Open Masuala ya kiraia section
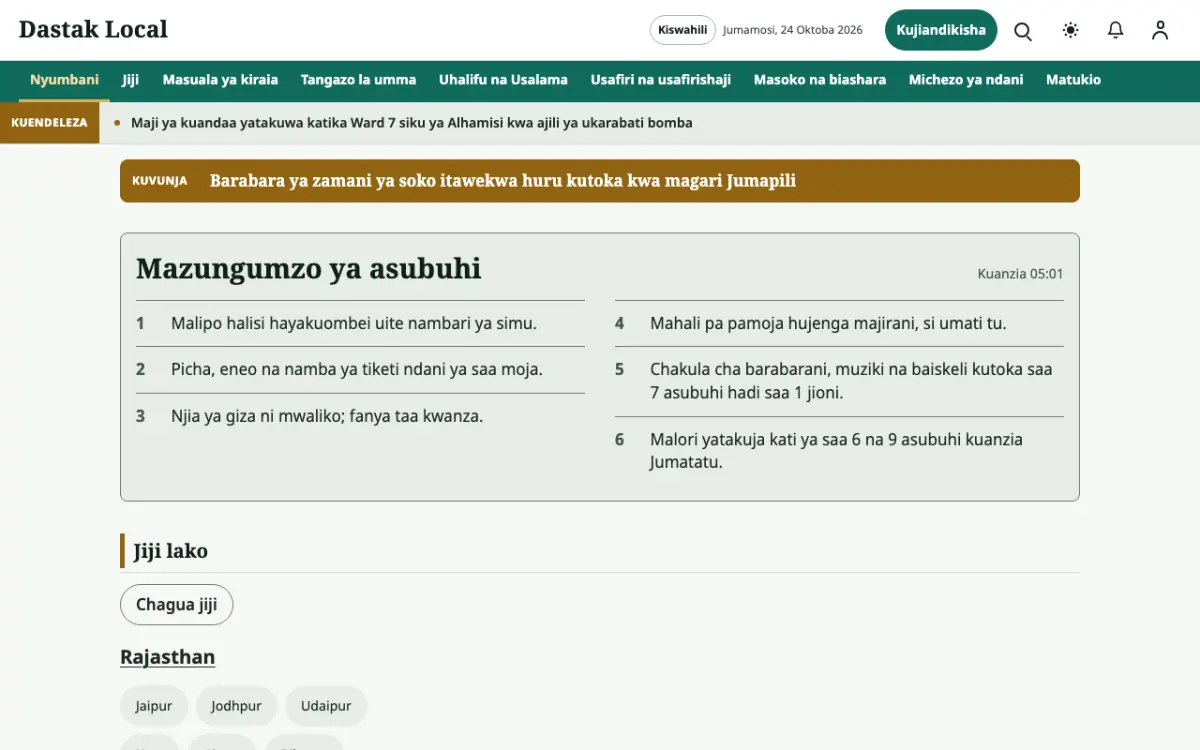Viewport: 1200px width, 750px height. click(220, 80)
